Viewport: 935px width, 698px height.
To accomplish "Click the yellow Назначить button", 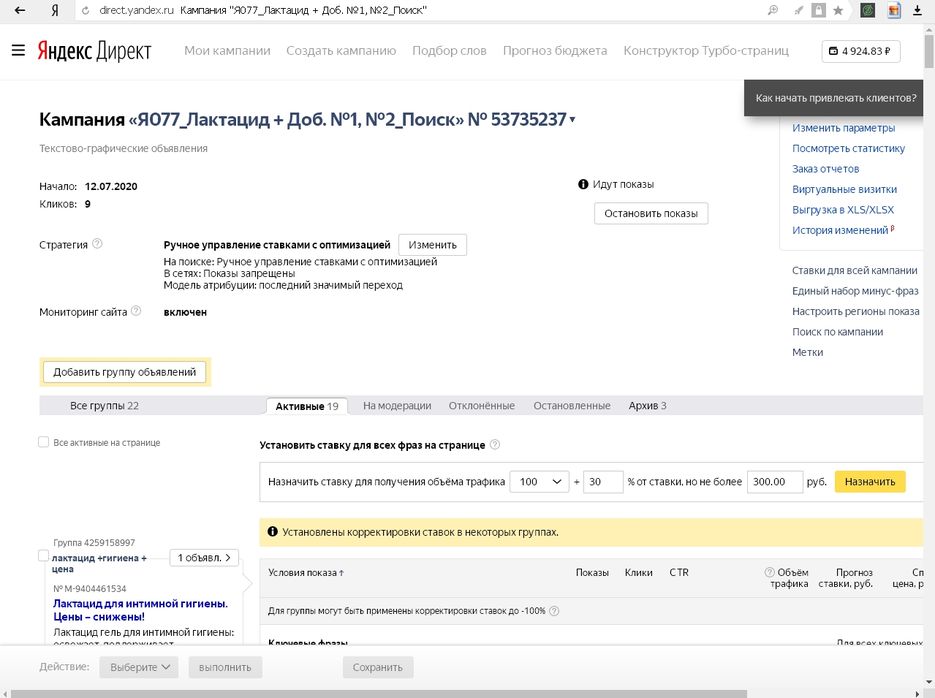I will (870, 482).
